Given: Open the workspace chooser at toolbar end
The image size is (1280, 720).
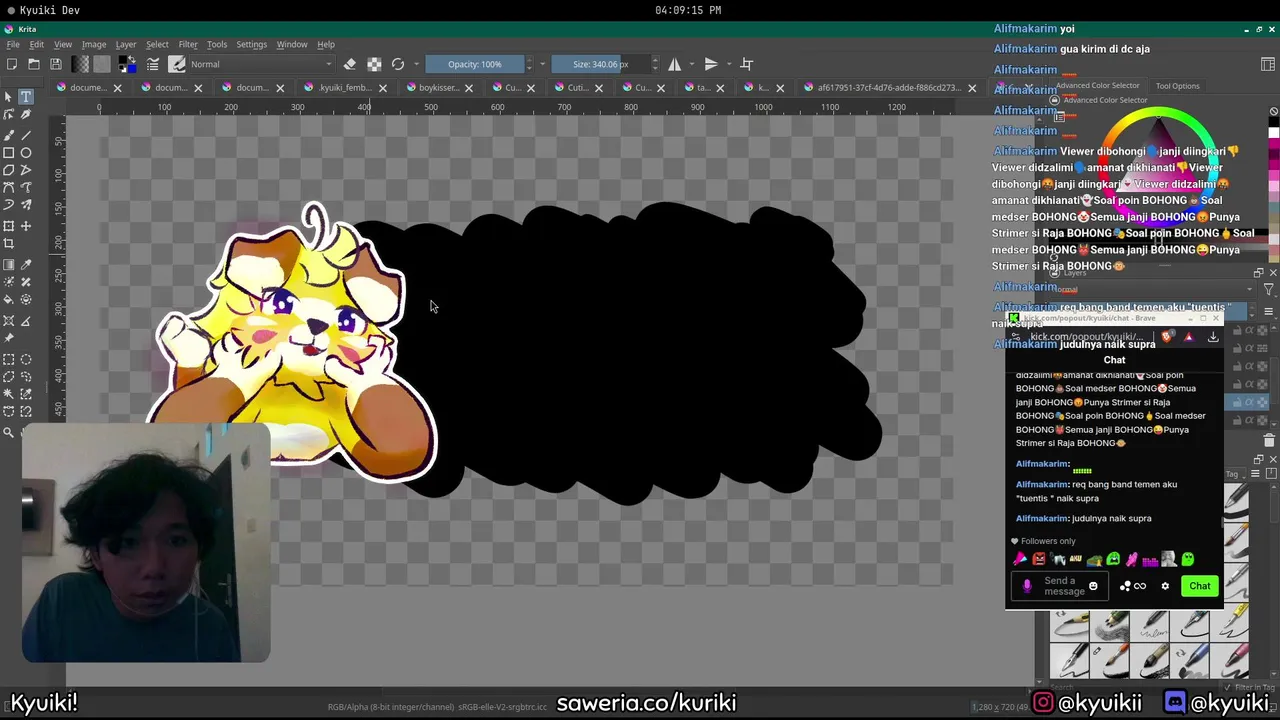Looking at the screenshot, I should [x=1268, y=64].
